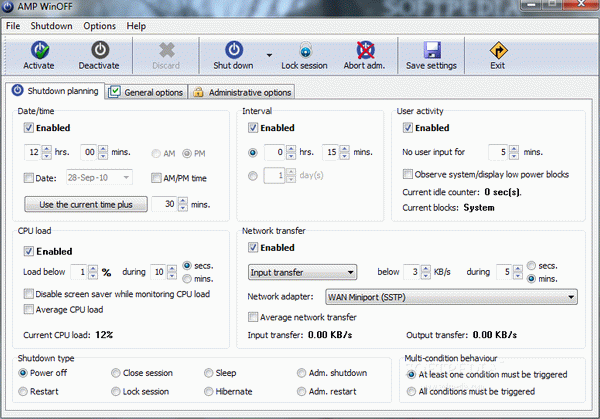Click the Exit toolbar icon
The width and height of the screenshot is (600, 419).
click(x=498, y=50)
